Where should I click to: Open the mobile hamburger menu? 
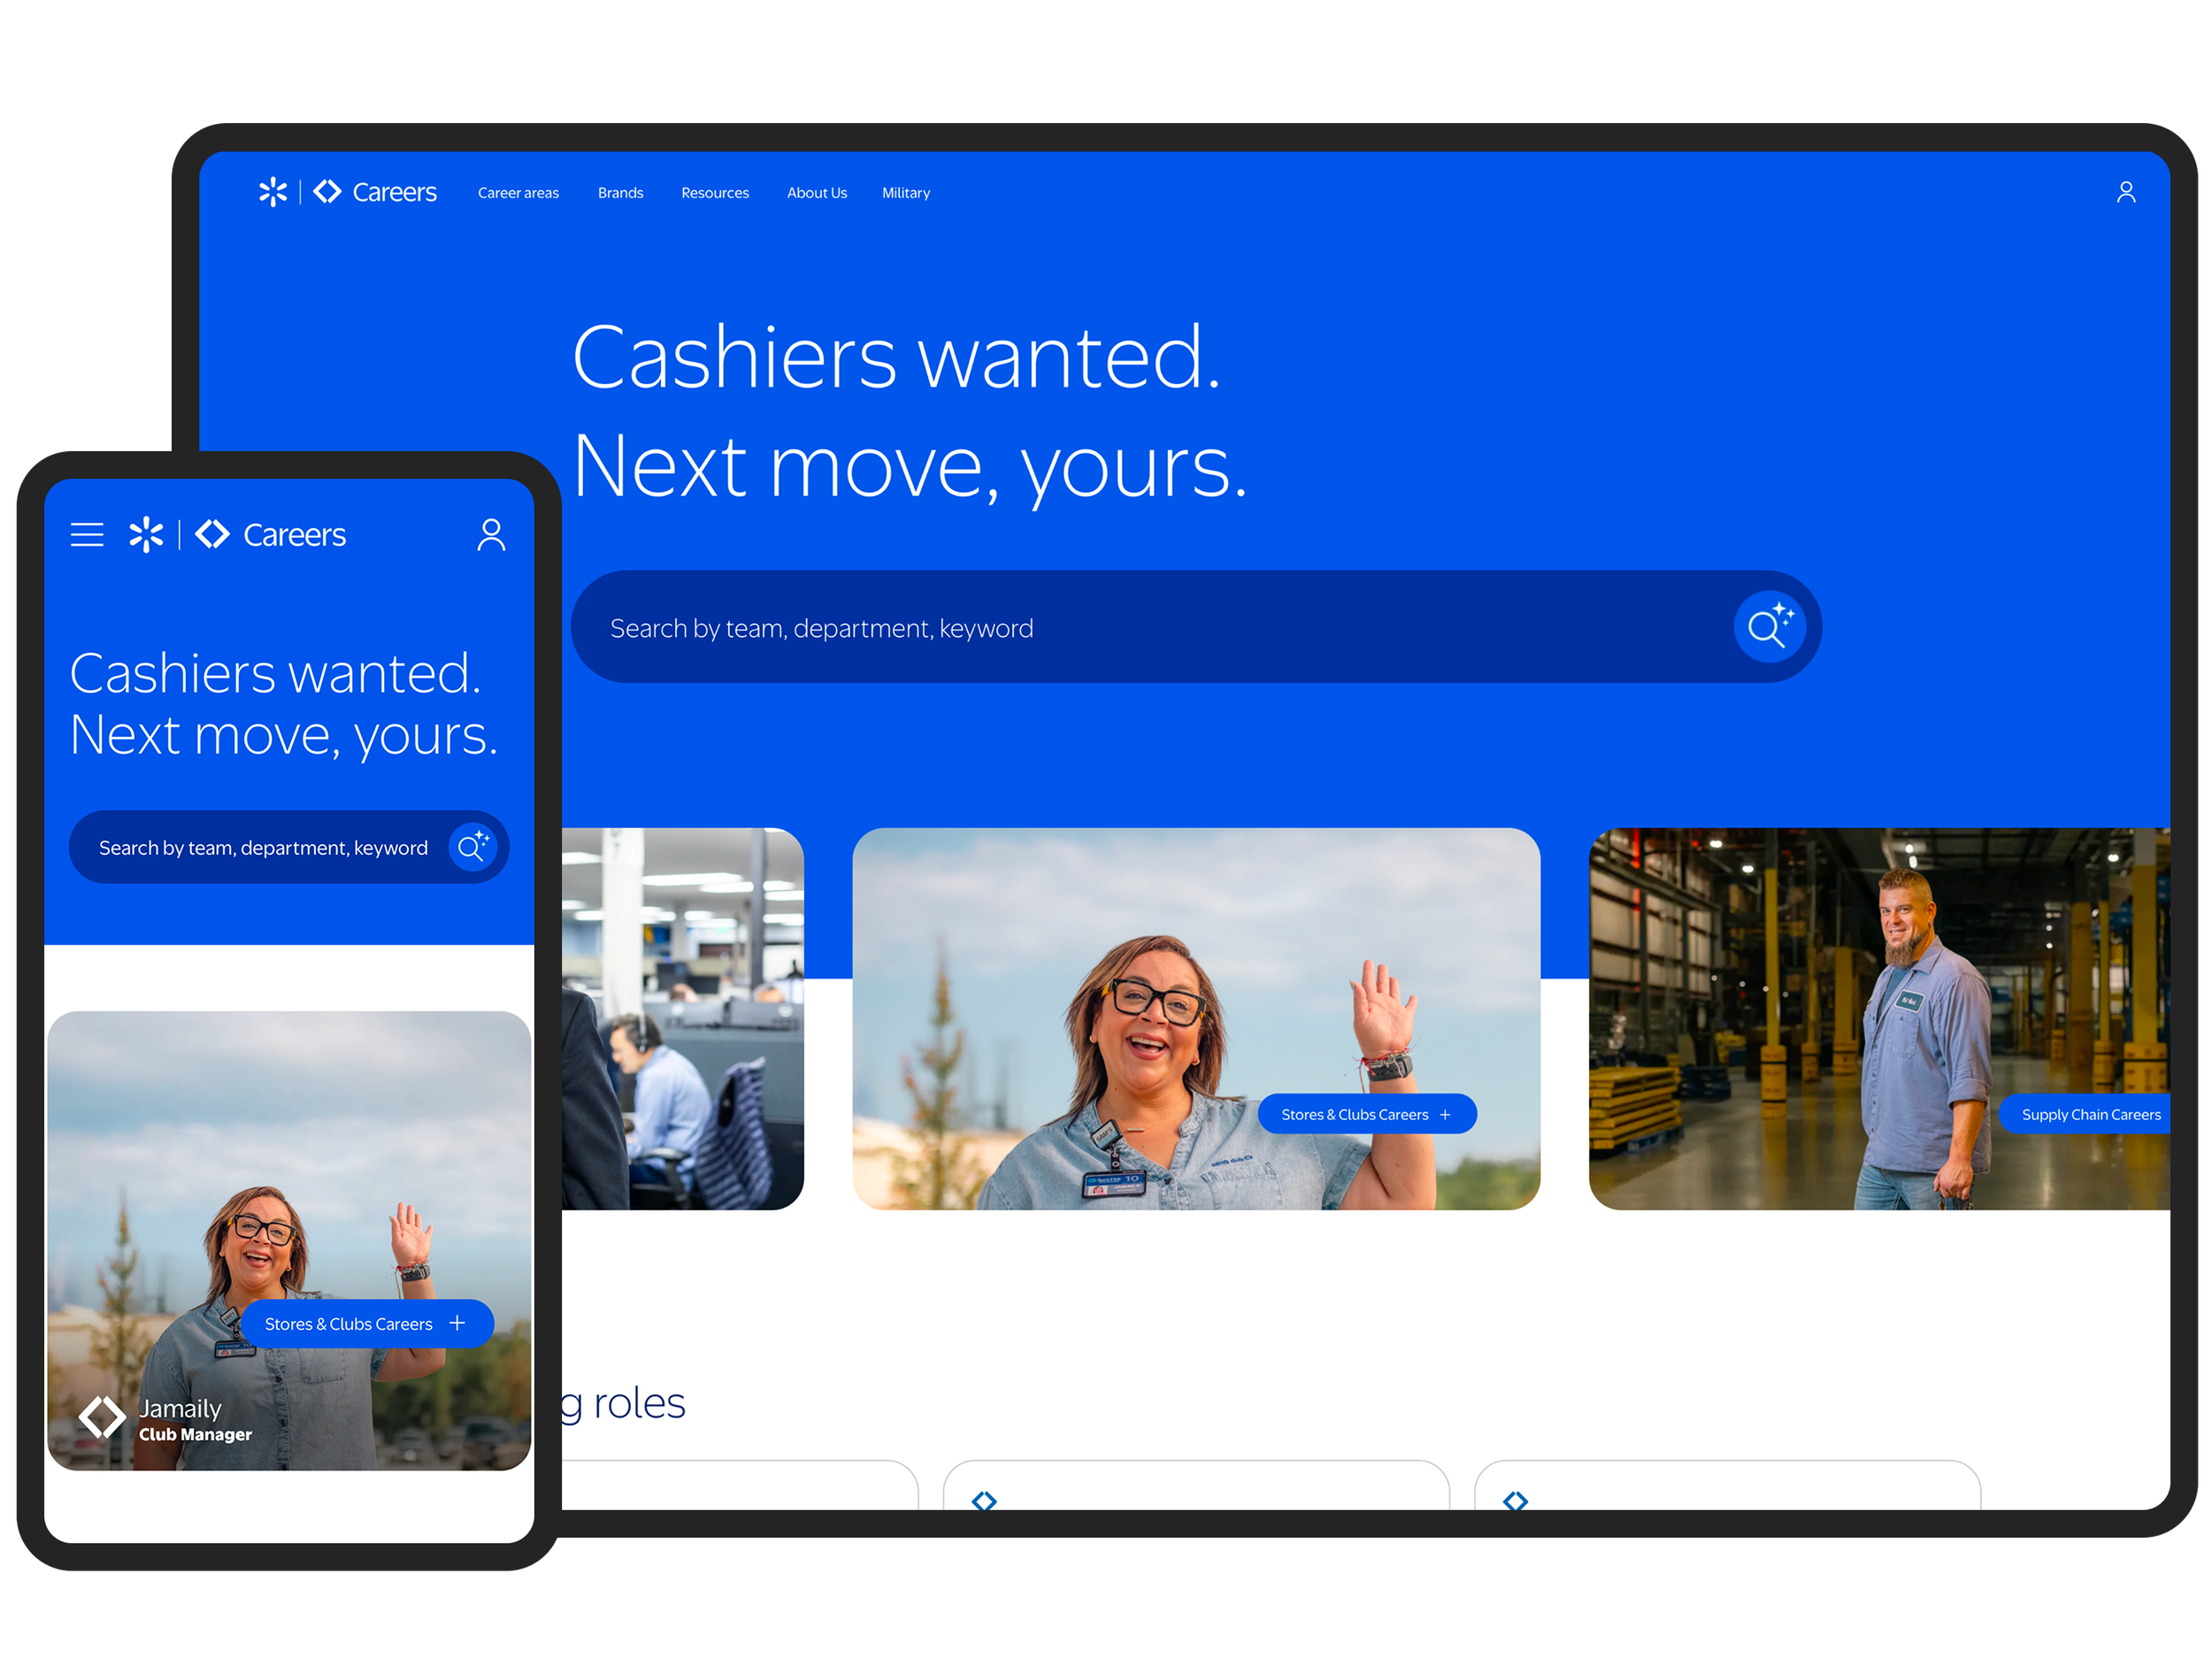[x=87, y=535]
